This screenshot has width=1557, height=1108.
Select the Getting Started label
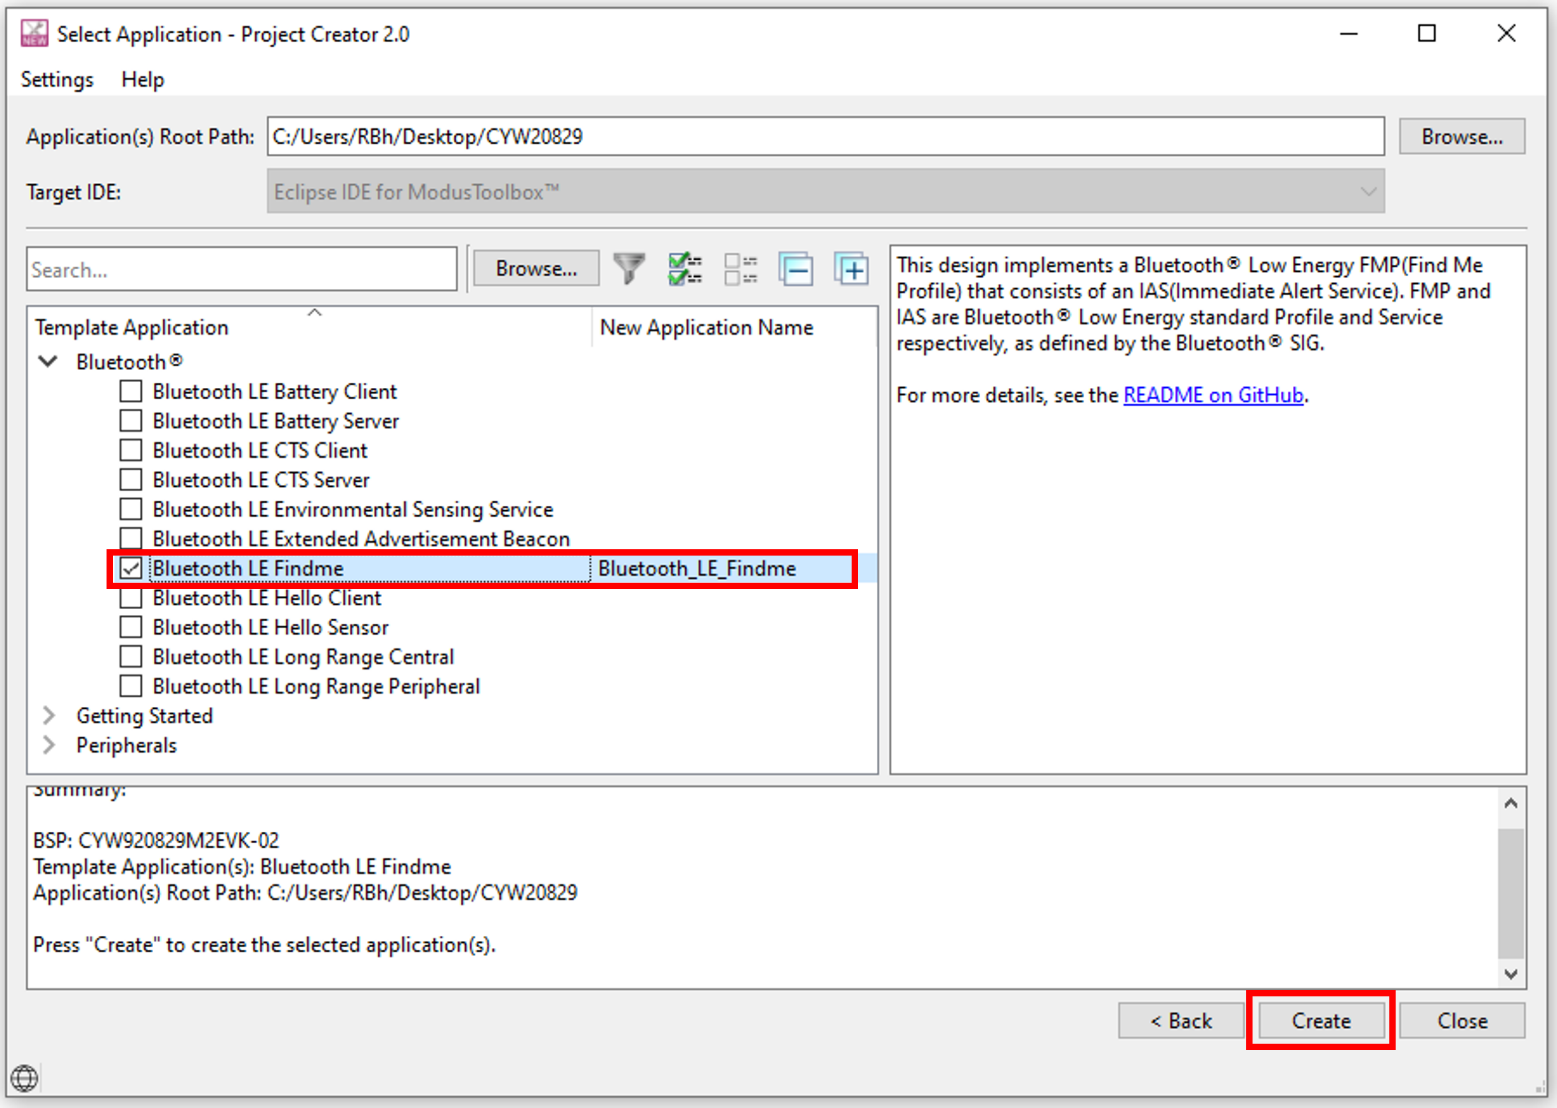point(144,716)
